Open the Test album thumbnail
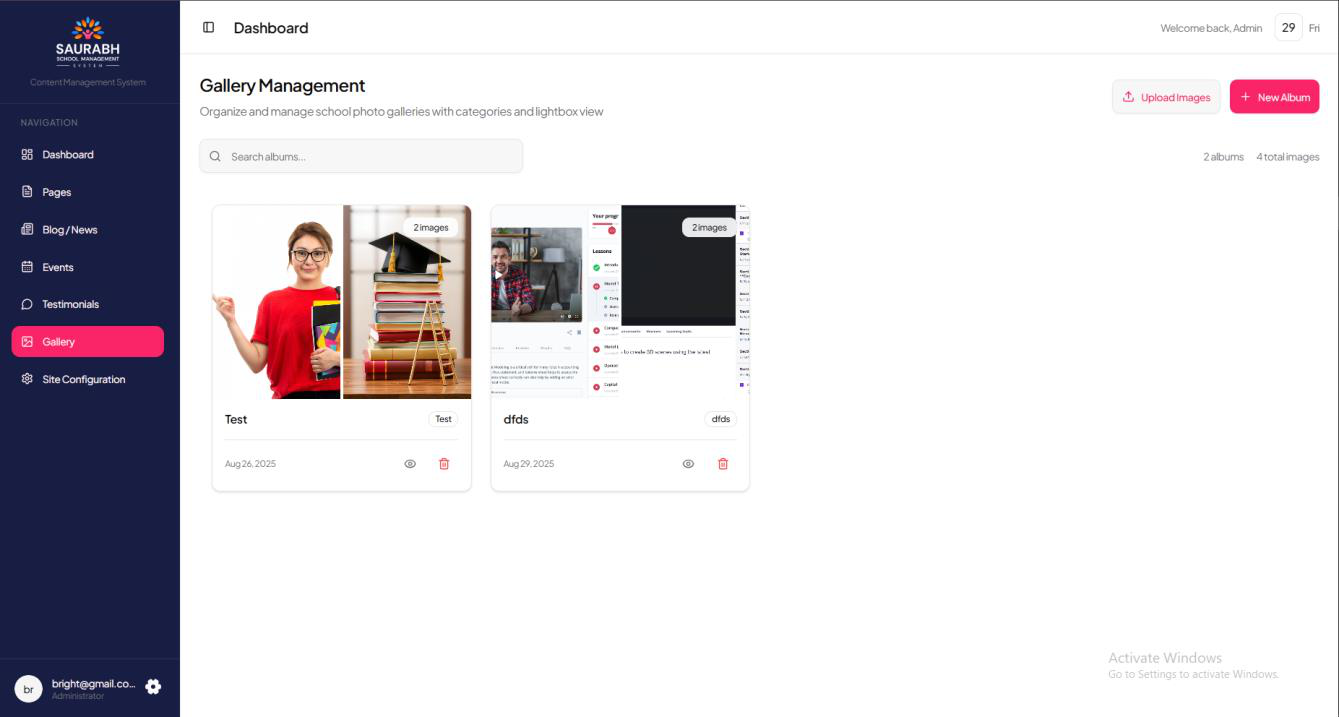 pos(341,302)
